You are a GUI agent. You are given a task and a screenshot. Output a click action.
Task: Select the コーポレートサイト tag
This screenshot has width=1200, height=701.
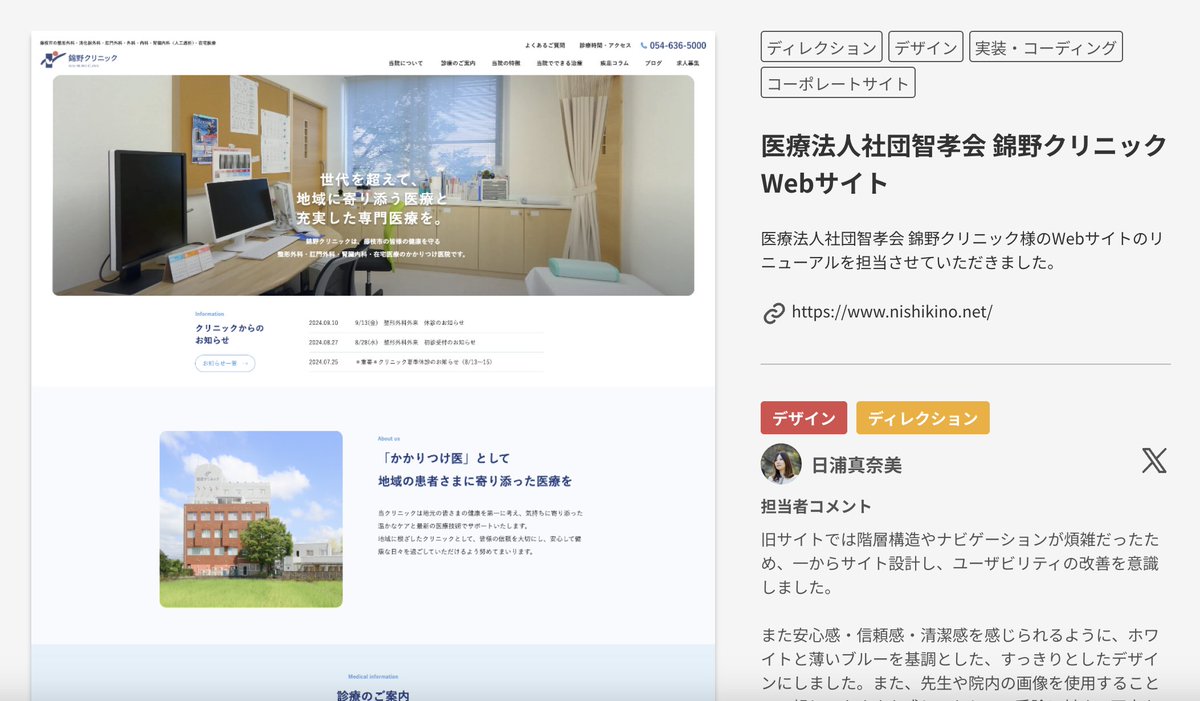click(x=838, y=83)
